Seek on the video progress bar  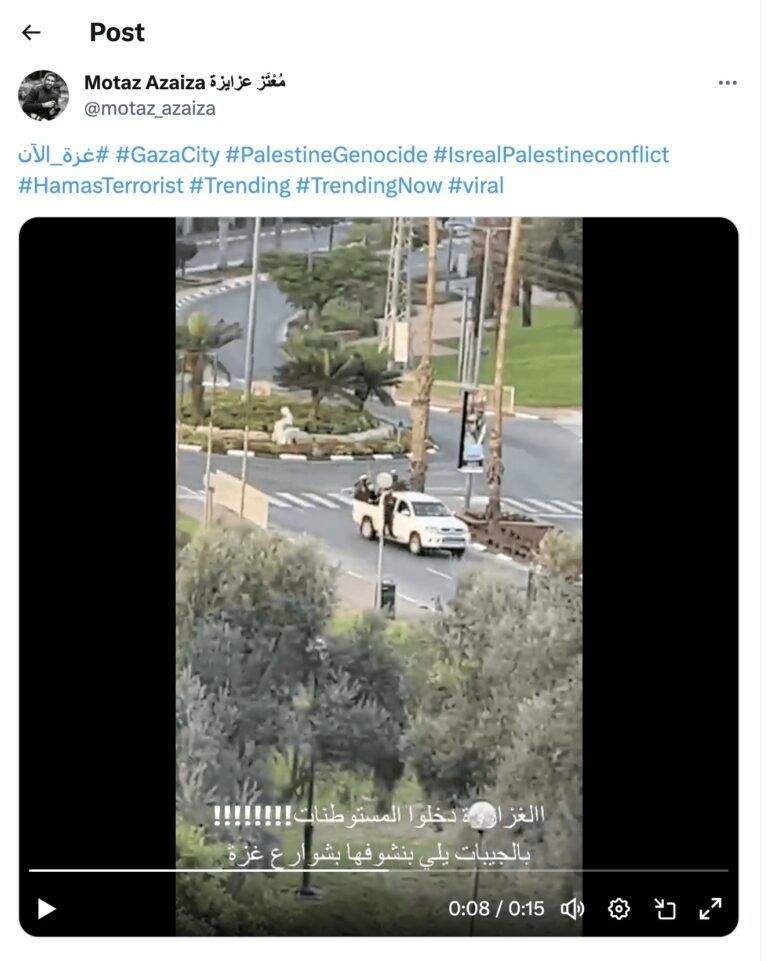click(378, 870)
